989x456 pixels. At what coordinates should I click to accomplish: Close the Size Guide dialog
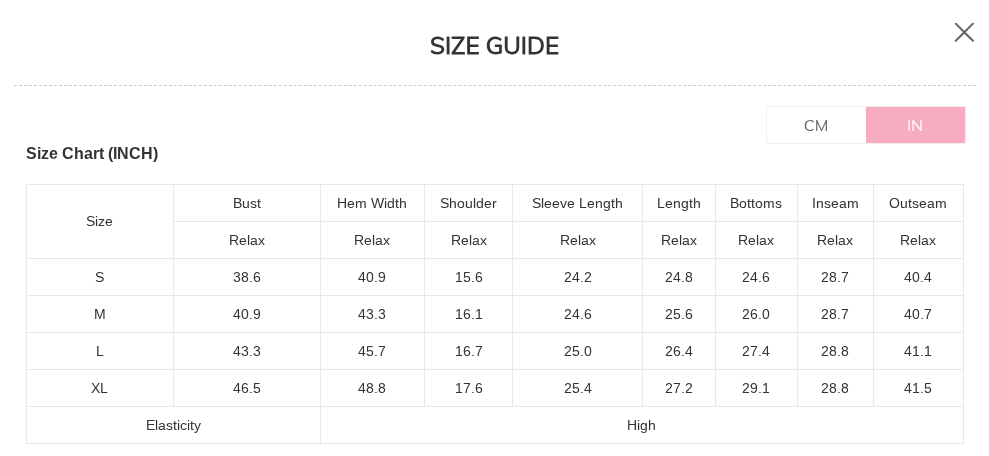pos(964,33)
